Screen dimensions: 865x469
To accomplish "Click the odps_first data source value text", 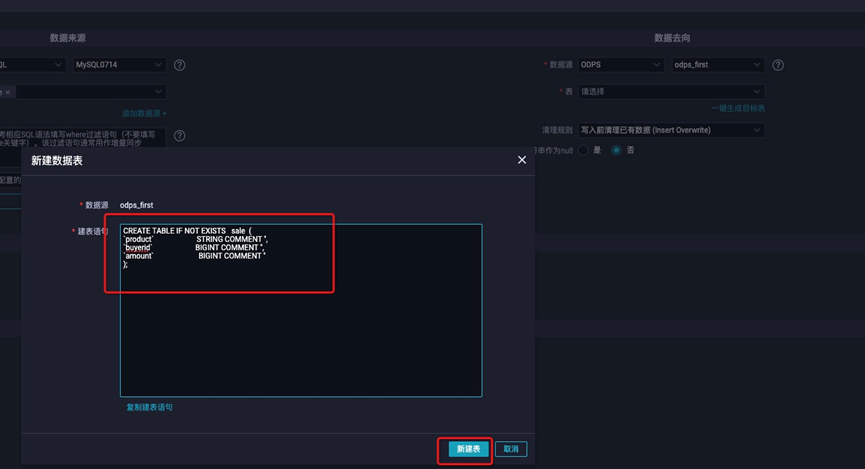I will pyautogui.click(x=137, y=205).
